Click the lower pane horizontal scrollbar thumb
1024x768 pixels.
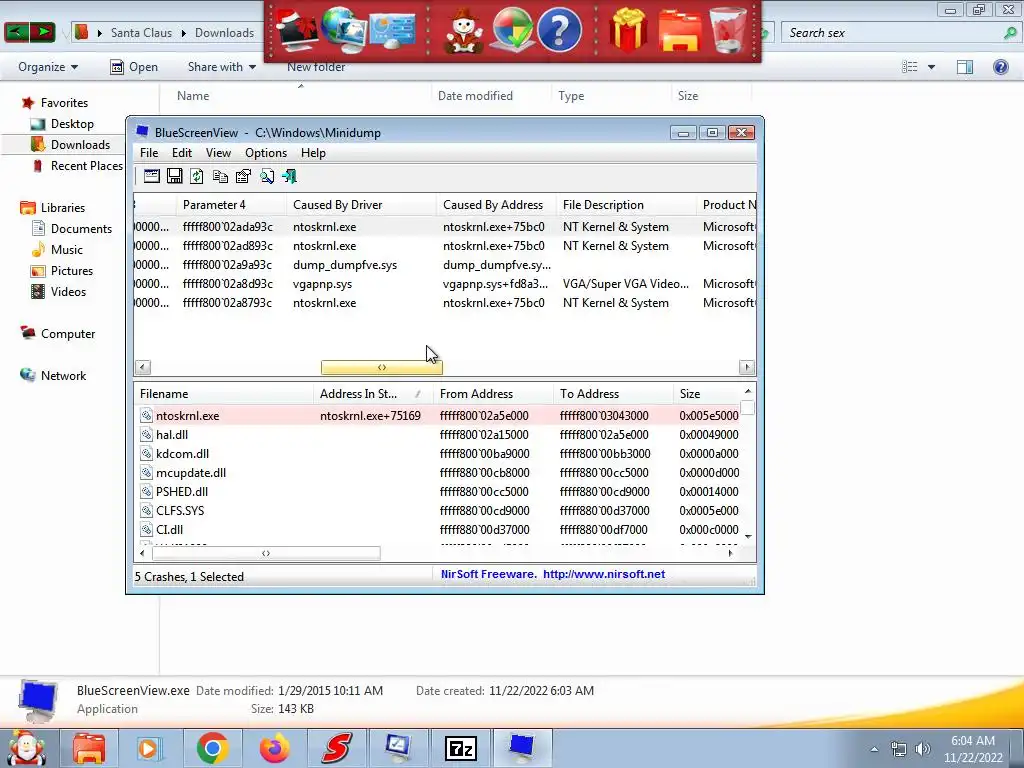[x=266, y=553]
